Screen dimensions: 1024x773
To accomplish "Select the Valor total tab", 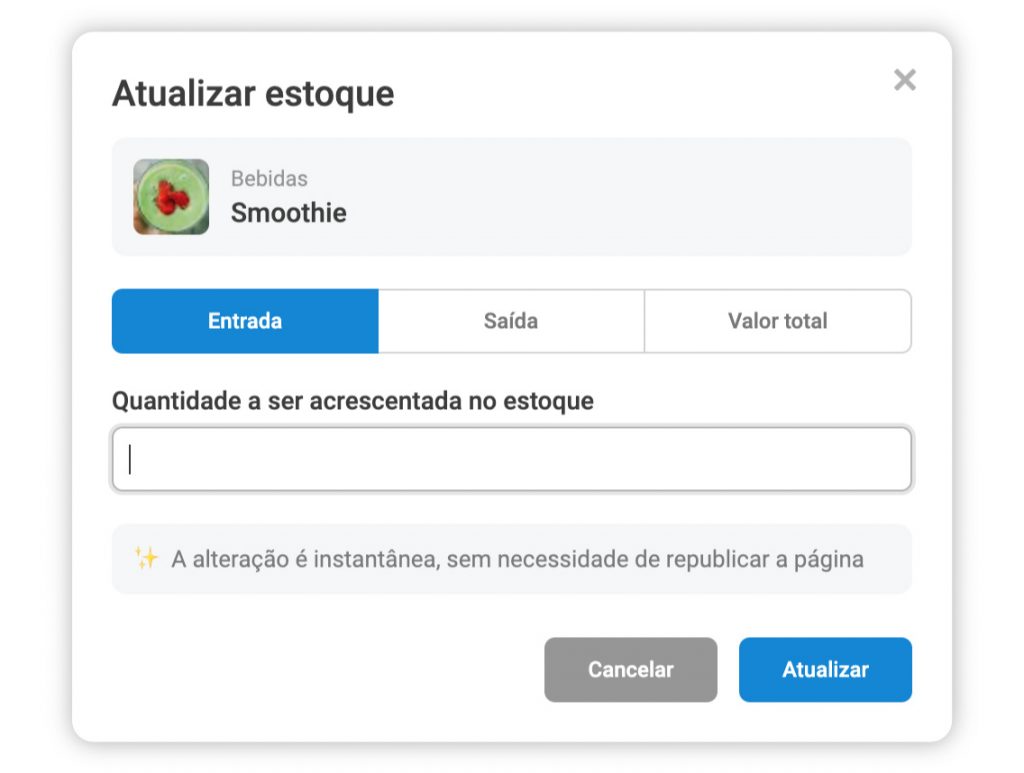I will 778,321.
